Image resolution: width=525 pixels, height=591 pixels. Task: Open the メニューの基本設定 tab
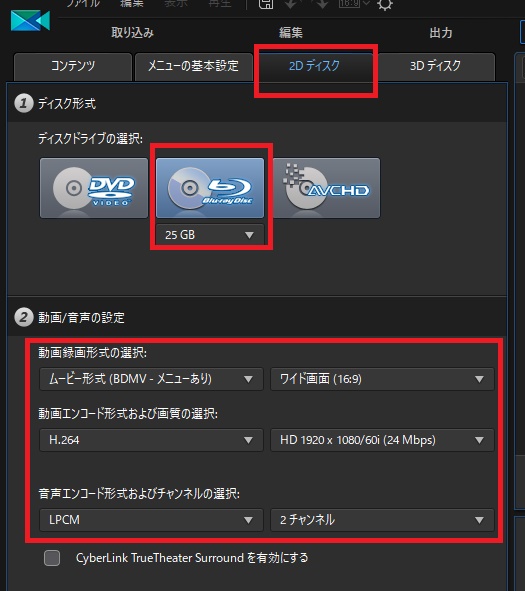[x=194, y=66]
